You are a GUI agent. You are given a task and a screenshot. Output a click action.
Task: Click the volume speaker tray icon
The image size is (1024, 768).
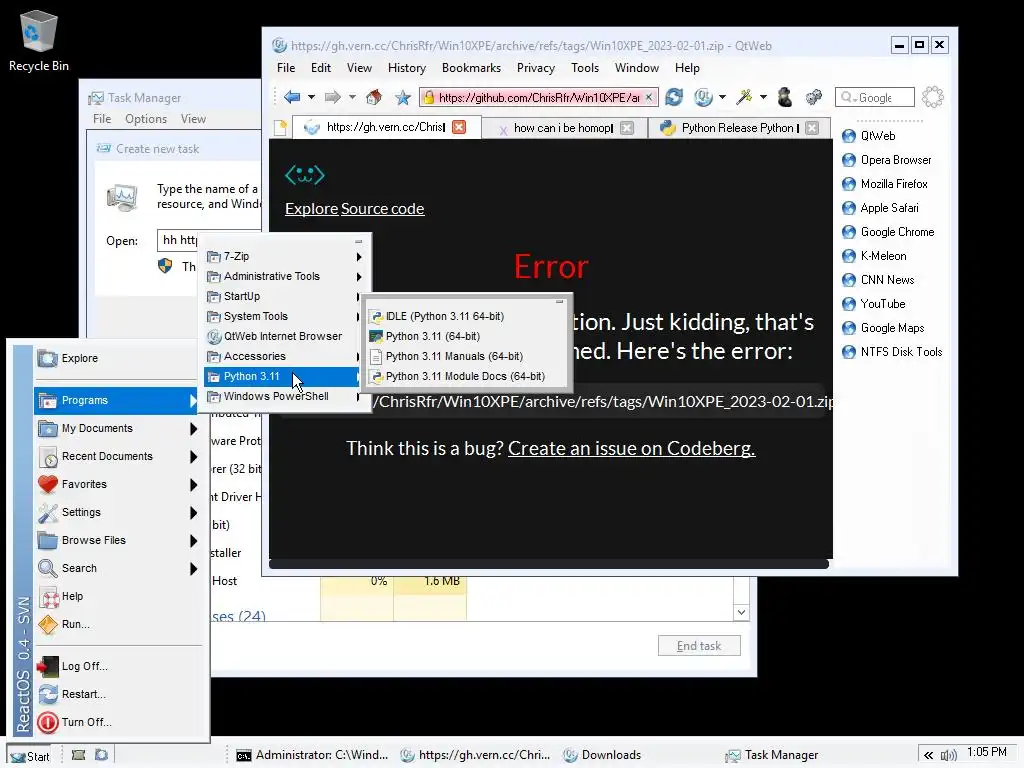point(948,756)
